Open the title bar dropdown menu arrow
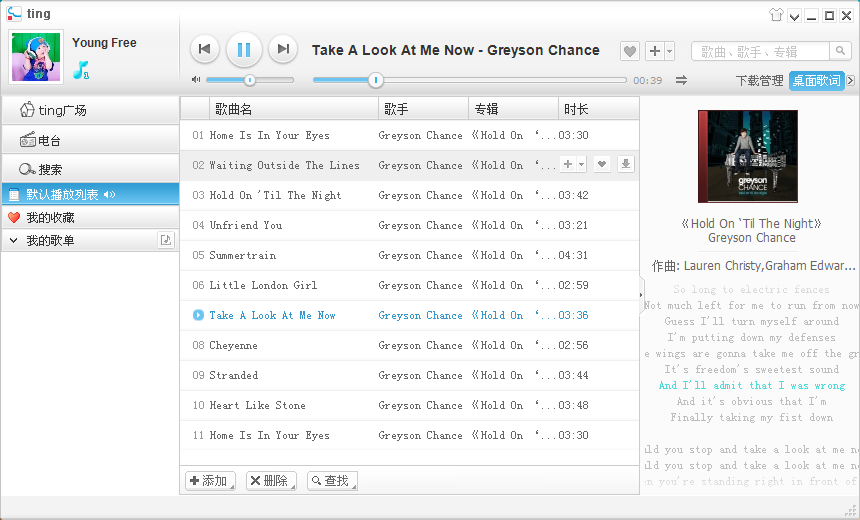Screen dimensions: 860x520 pos(794,16)
